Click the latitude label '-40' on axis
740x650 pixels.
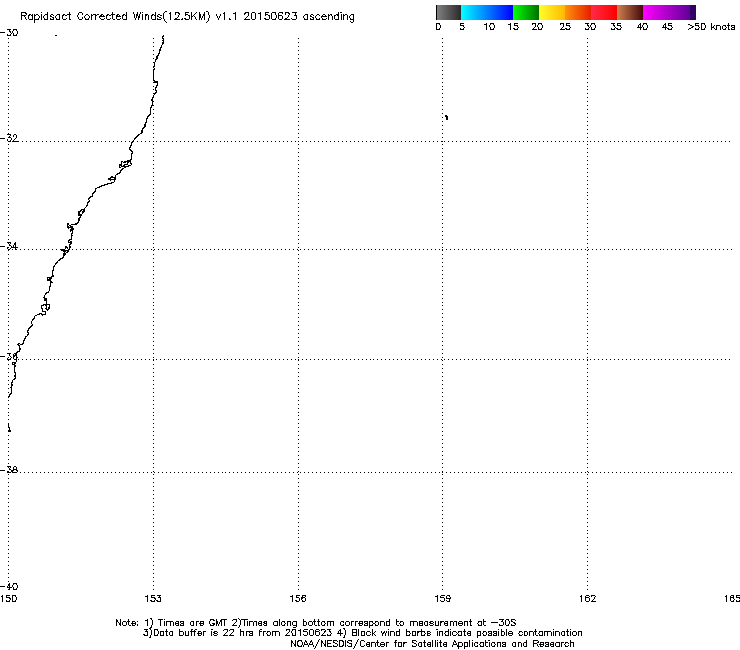click(x=9, y=587)
